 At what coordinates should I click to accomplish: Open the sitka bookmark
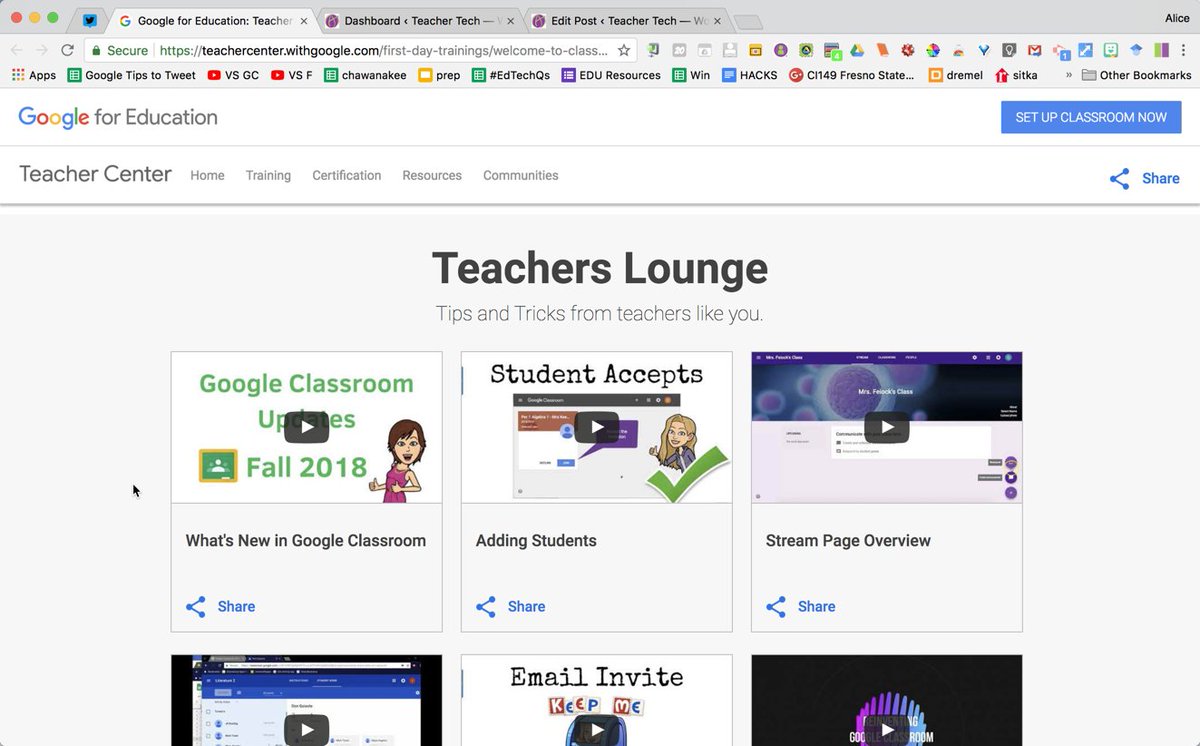1016,75
